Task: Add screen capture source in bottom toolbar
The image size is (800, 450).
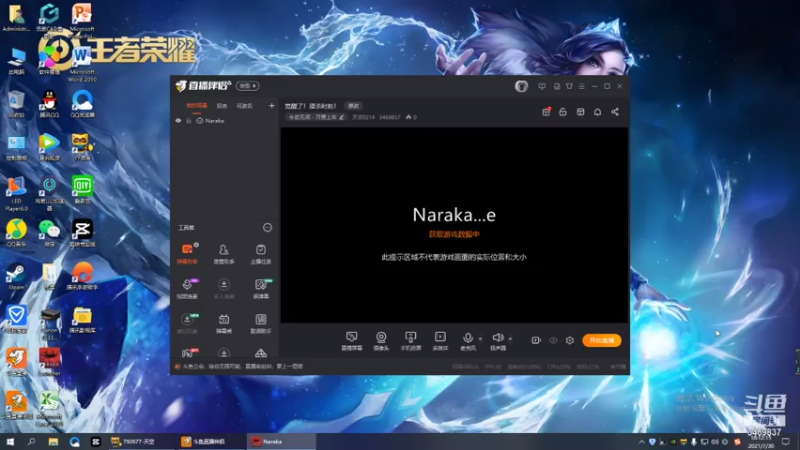Action: click(x=352, y=340)
